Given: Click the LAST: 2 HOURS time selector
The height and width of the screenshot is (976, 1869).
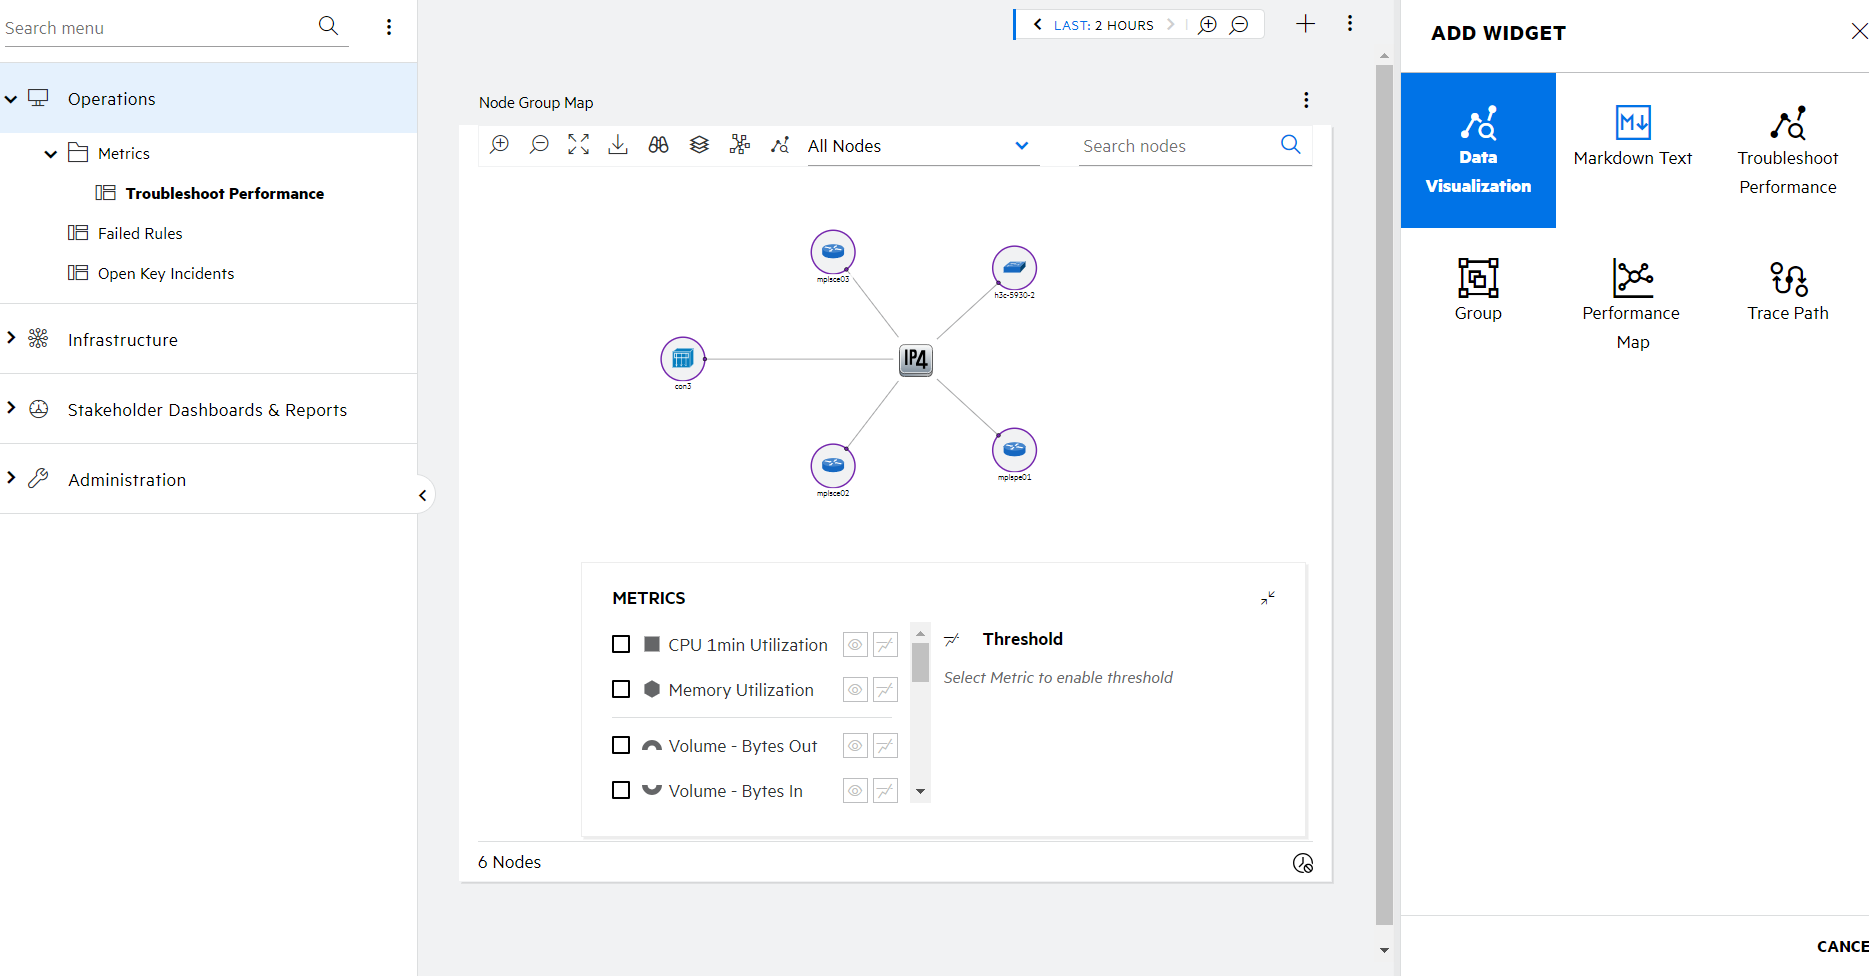Looking at the screenshot, I should point(1103,25).
